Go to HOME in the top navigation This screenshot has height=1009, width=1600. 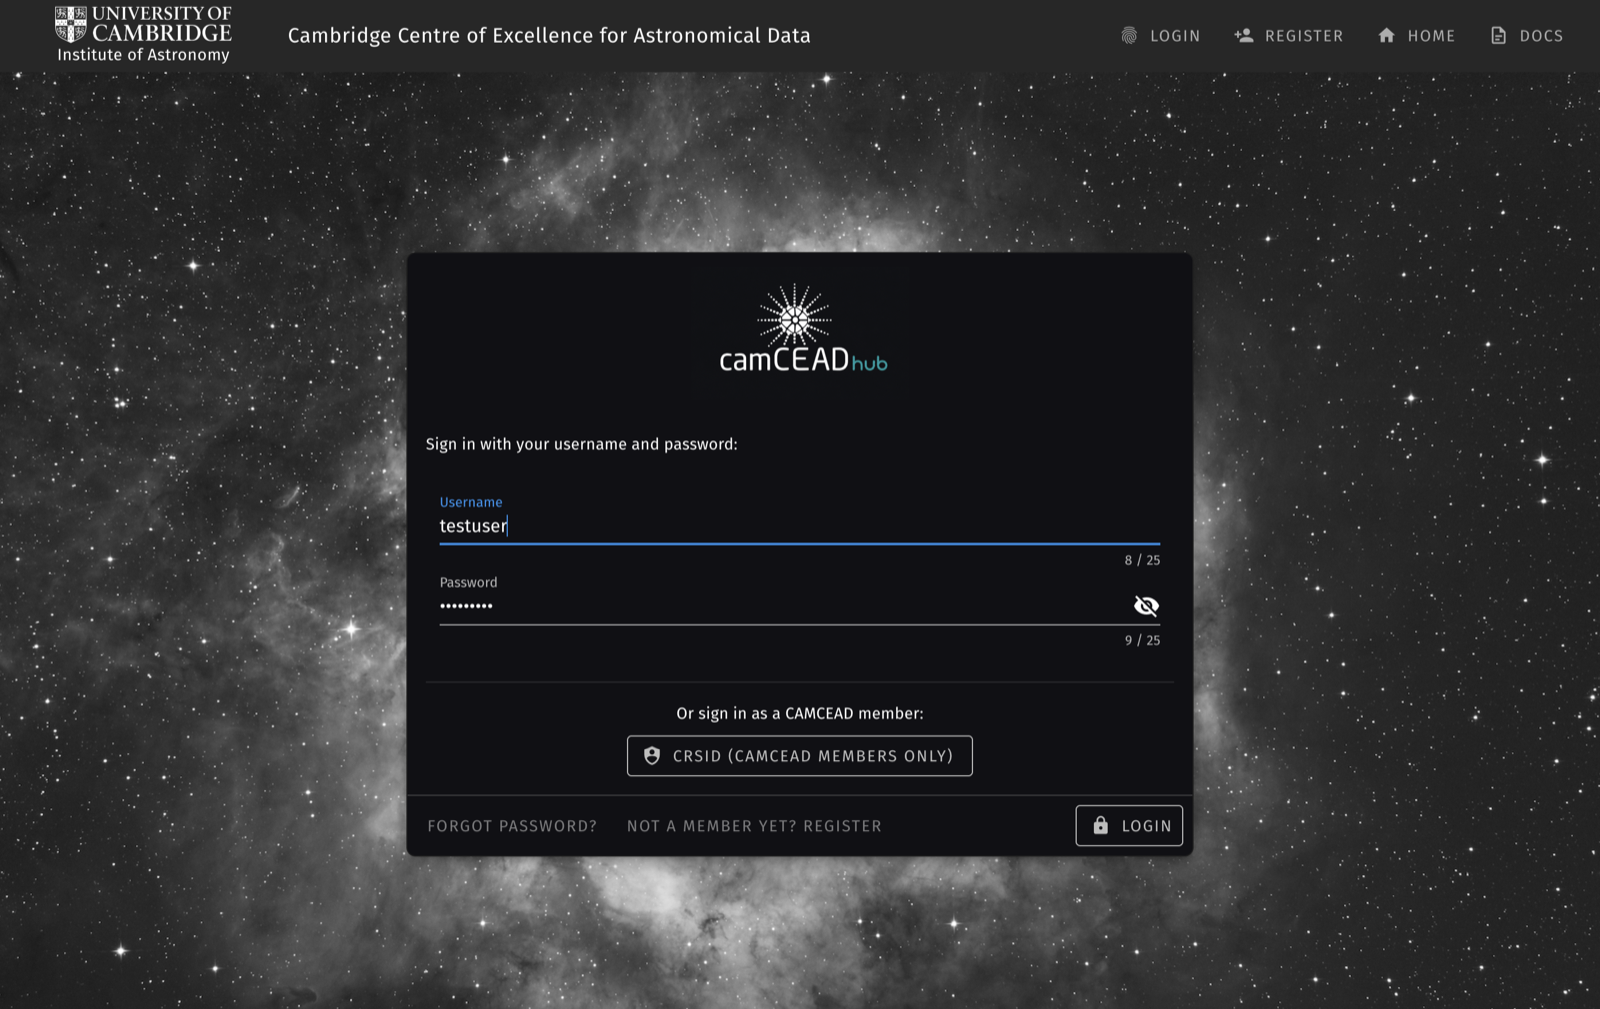click(x=1416, y=36)
